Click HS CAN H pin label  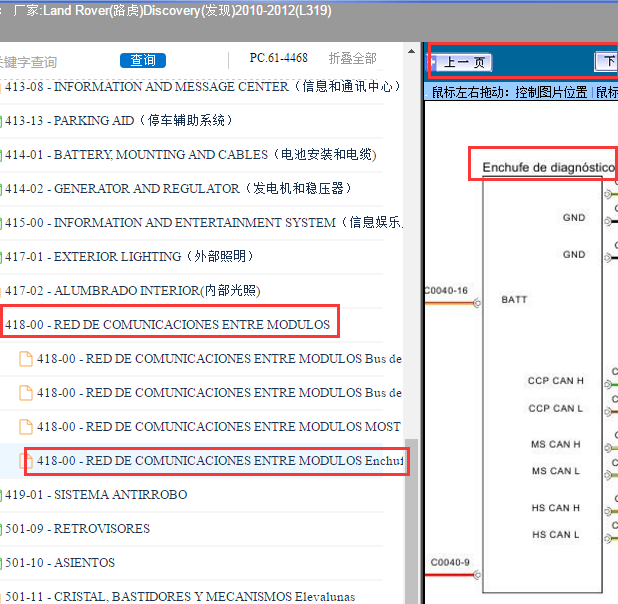point(556,508)
